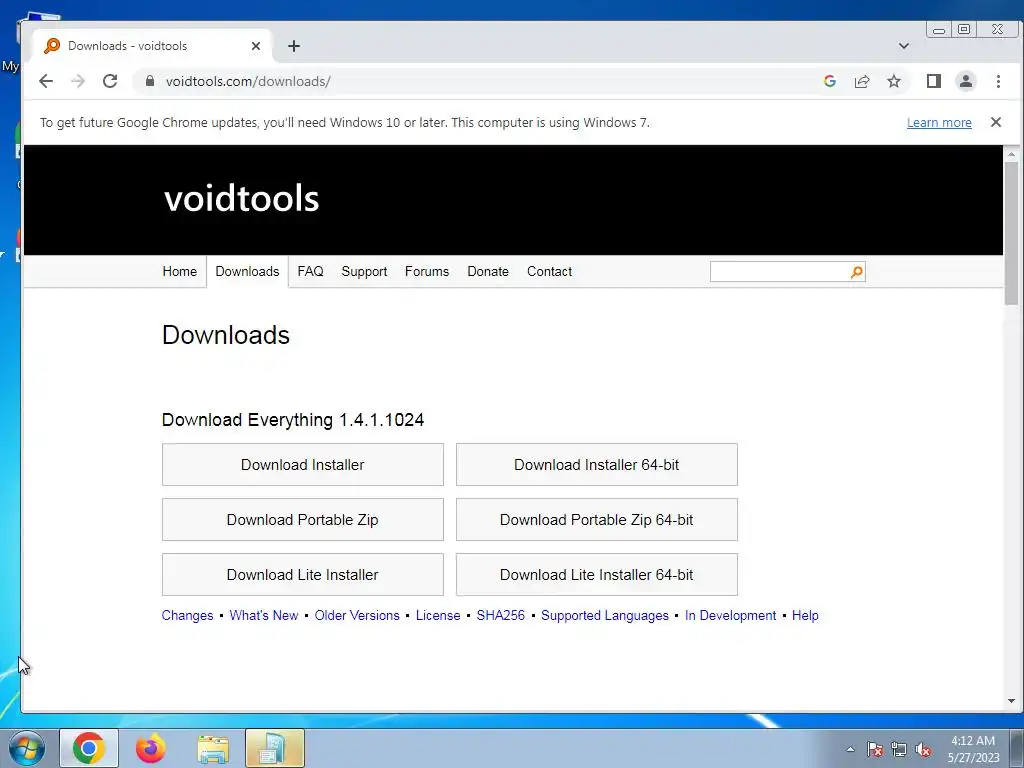This screenshot has width=1024, height=768.
Task: Click the browser back arrow
Action: click(x=46, y=81)
